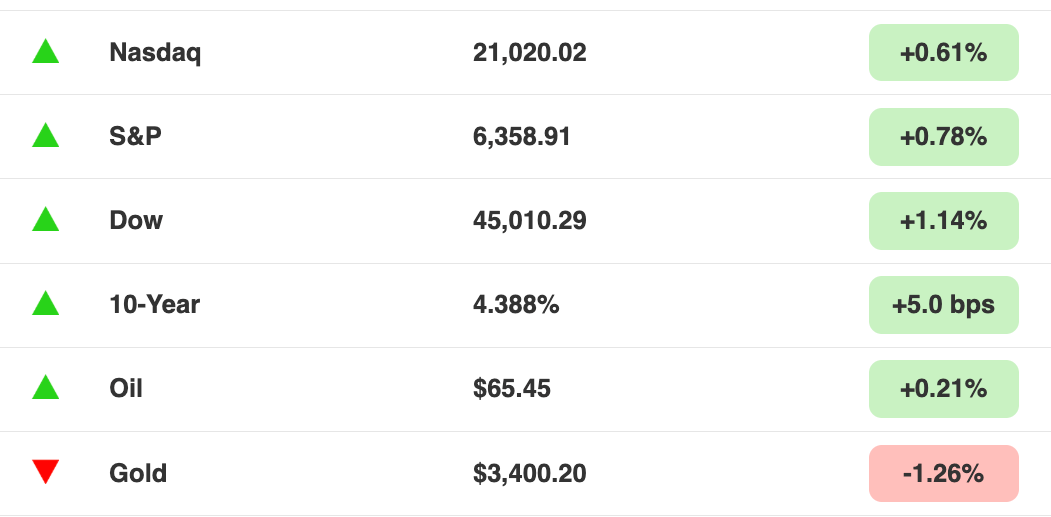Click the +1.14% Dow change badge
This screenshot has height=517, width=1051.
(x=944, y=221)
